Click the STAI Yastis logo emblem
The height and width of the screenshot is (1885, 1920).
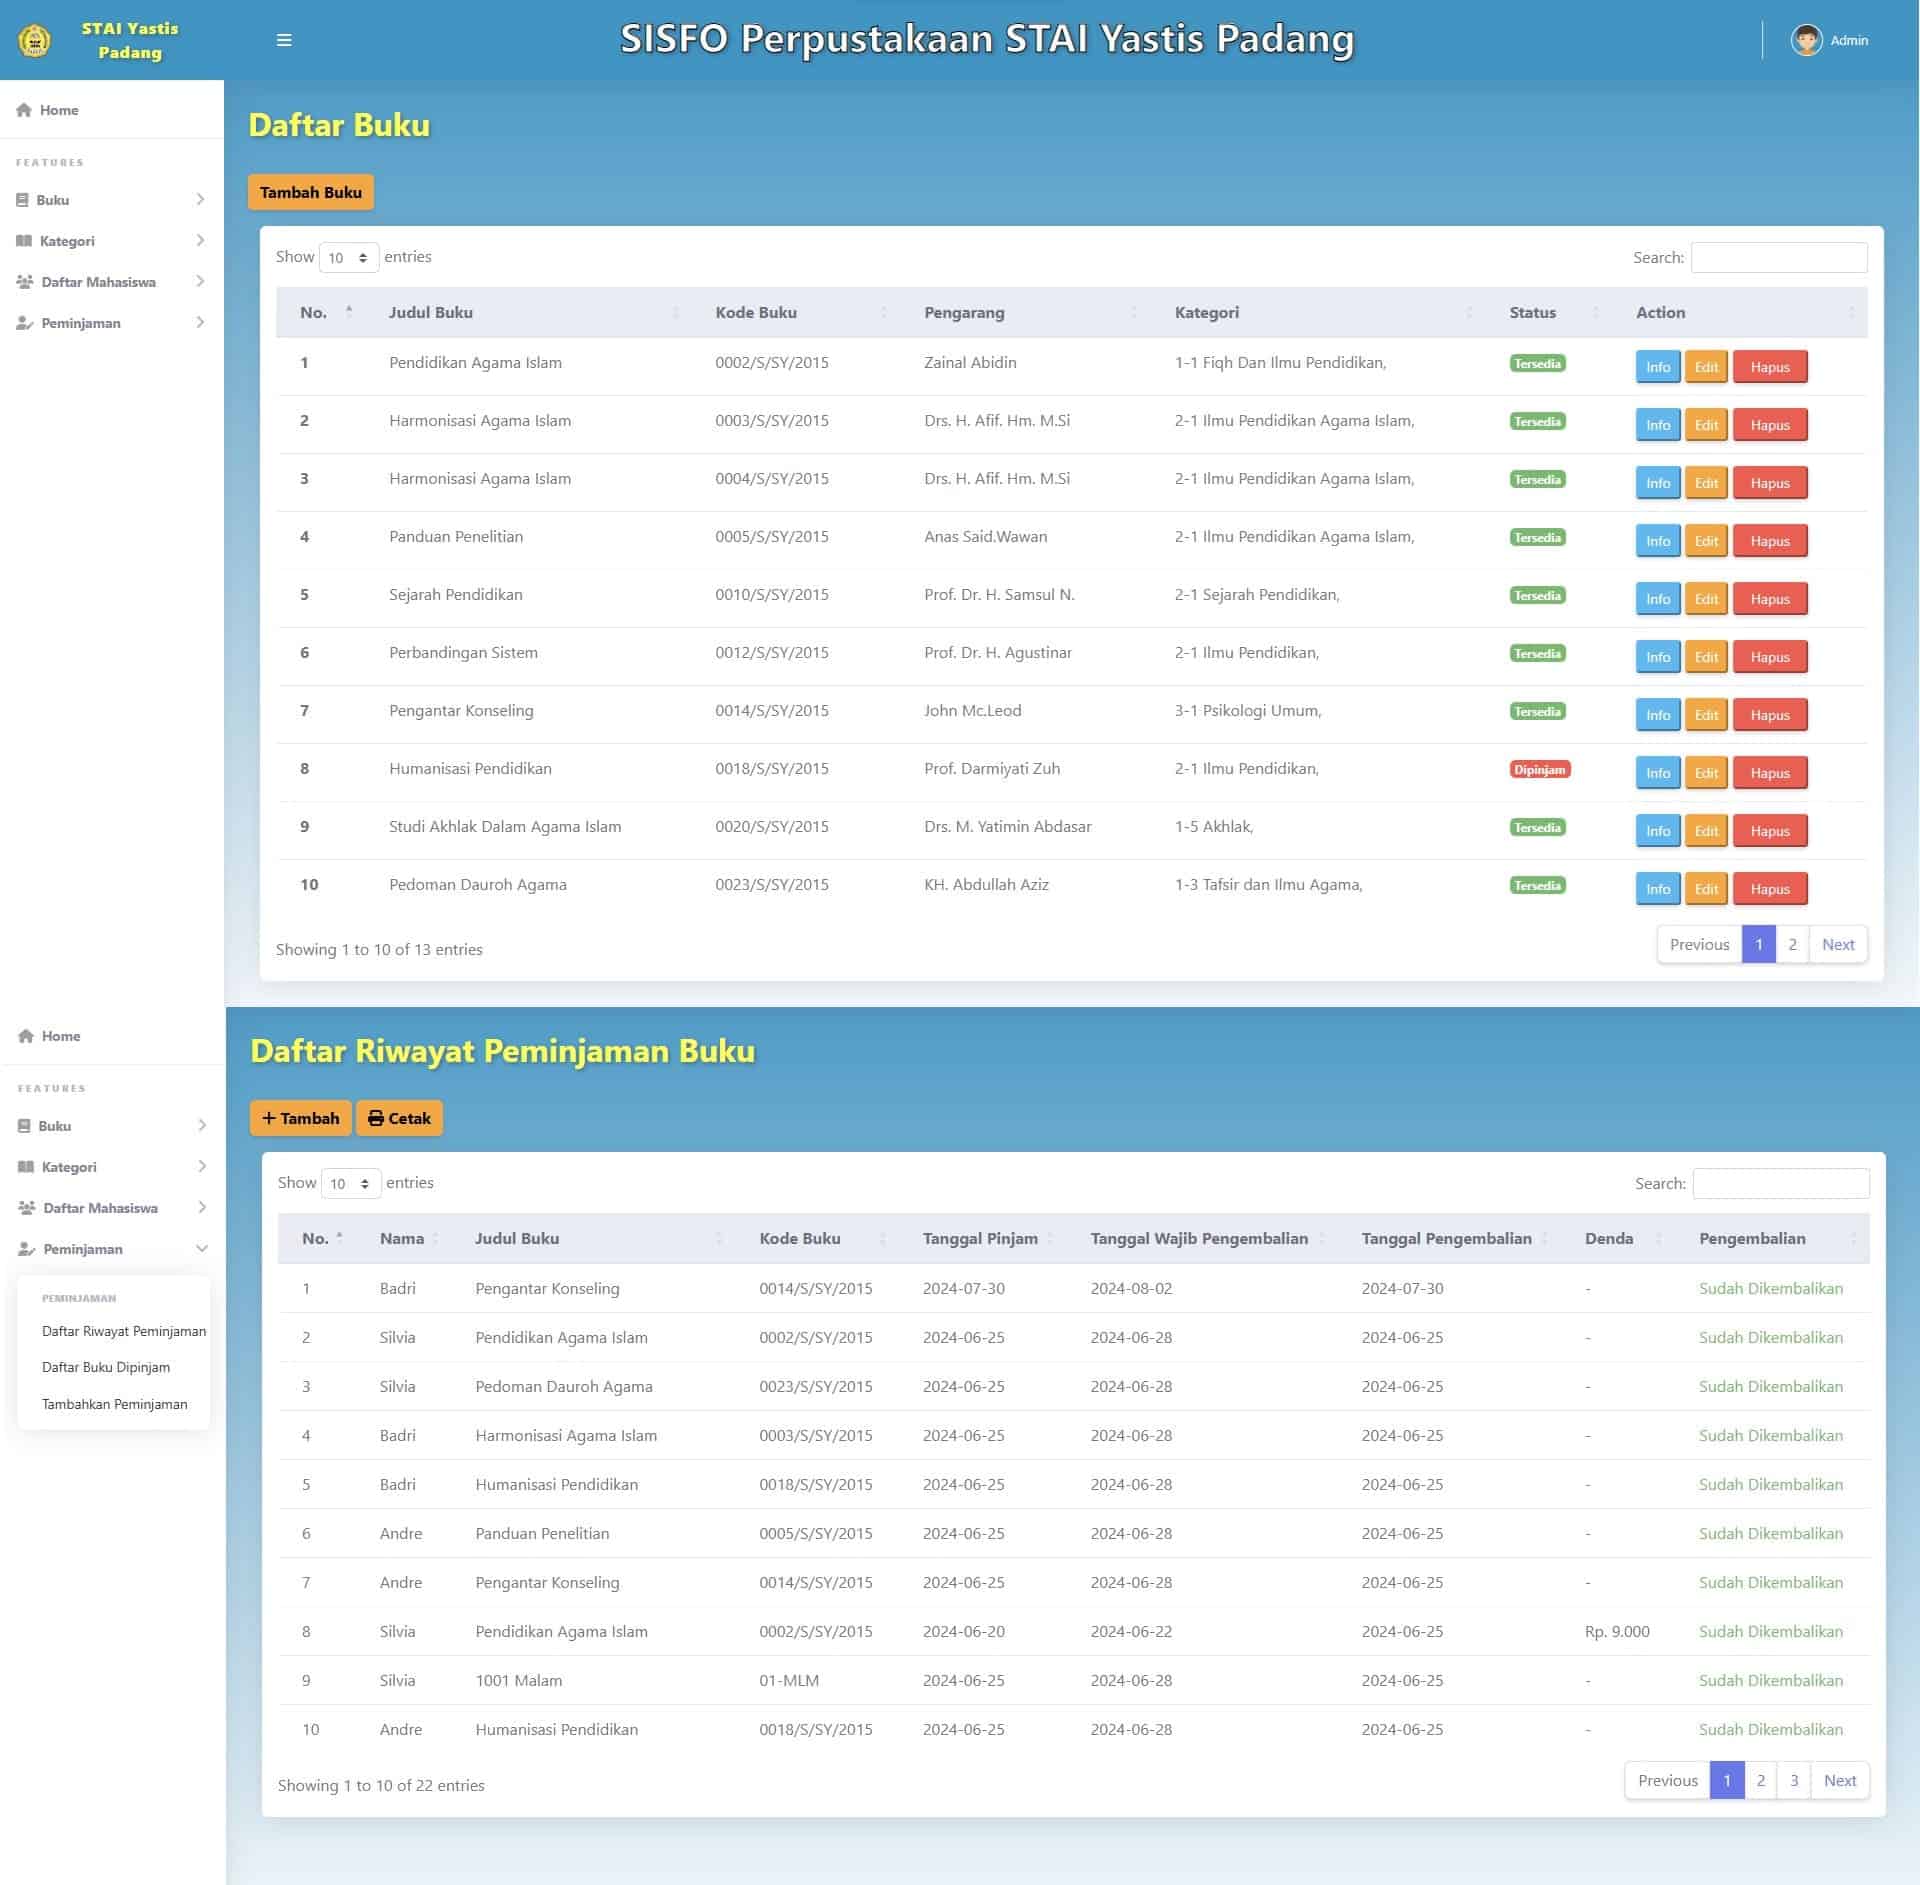tap(34, 41)
